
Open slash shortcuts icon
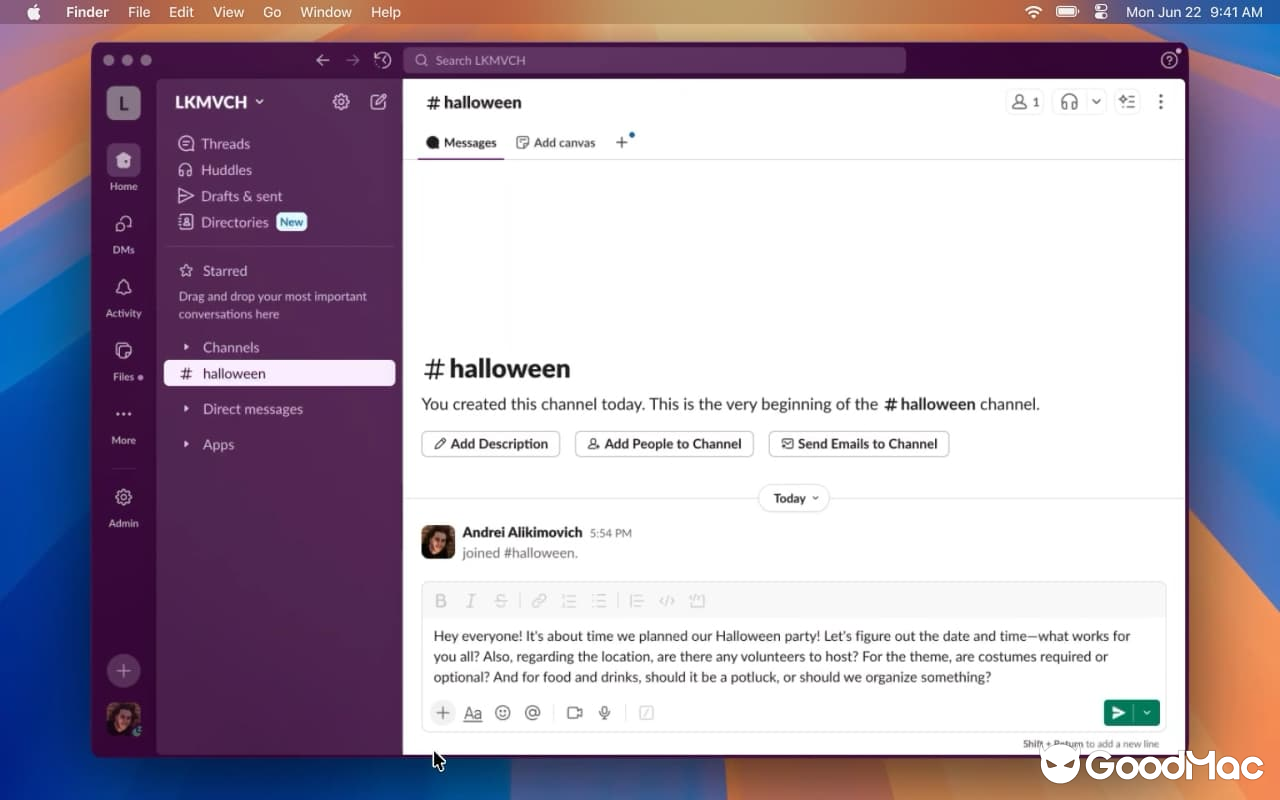pyautogui.click(x=647, y=713)
